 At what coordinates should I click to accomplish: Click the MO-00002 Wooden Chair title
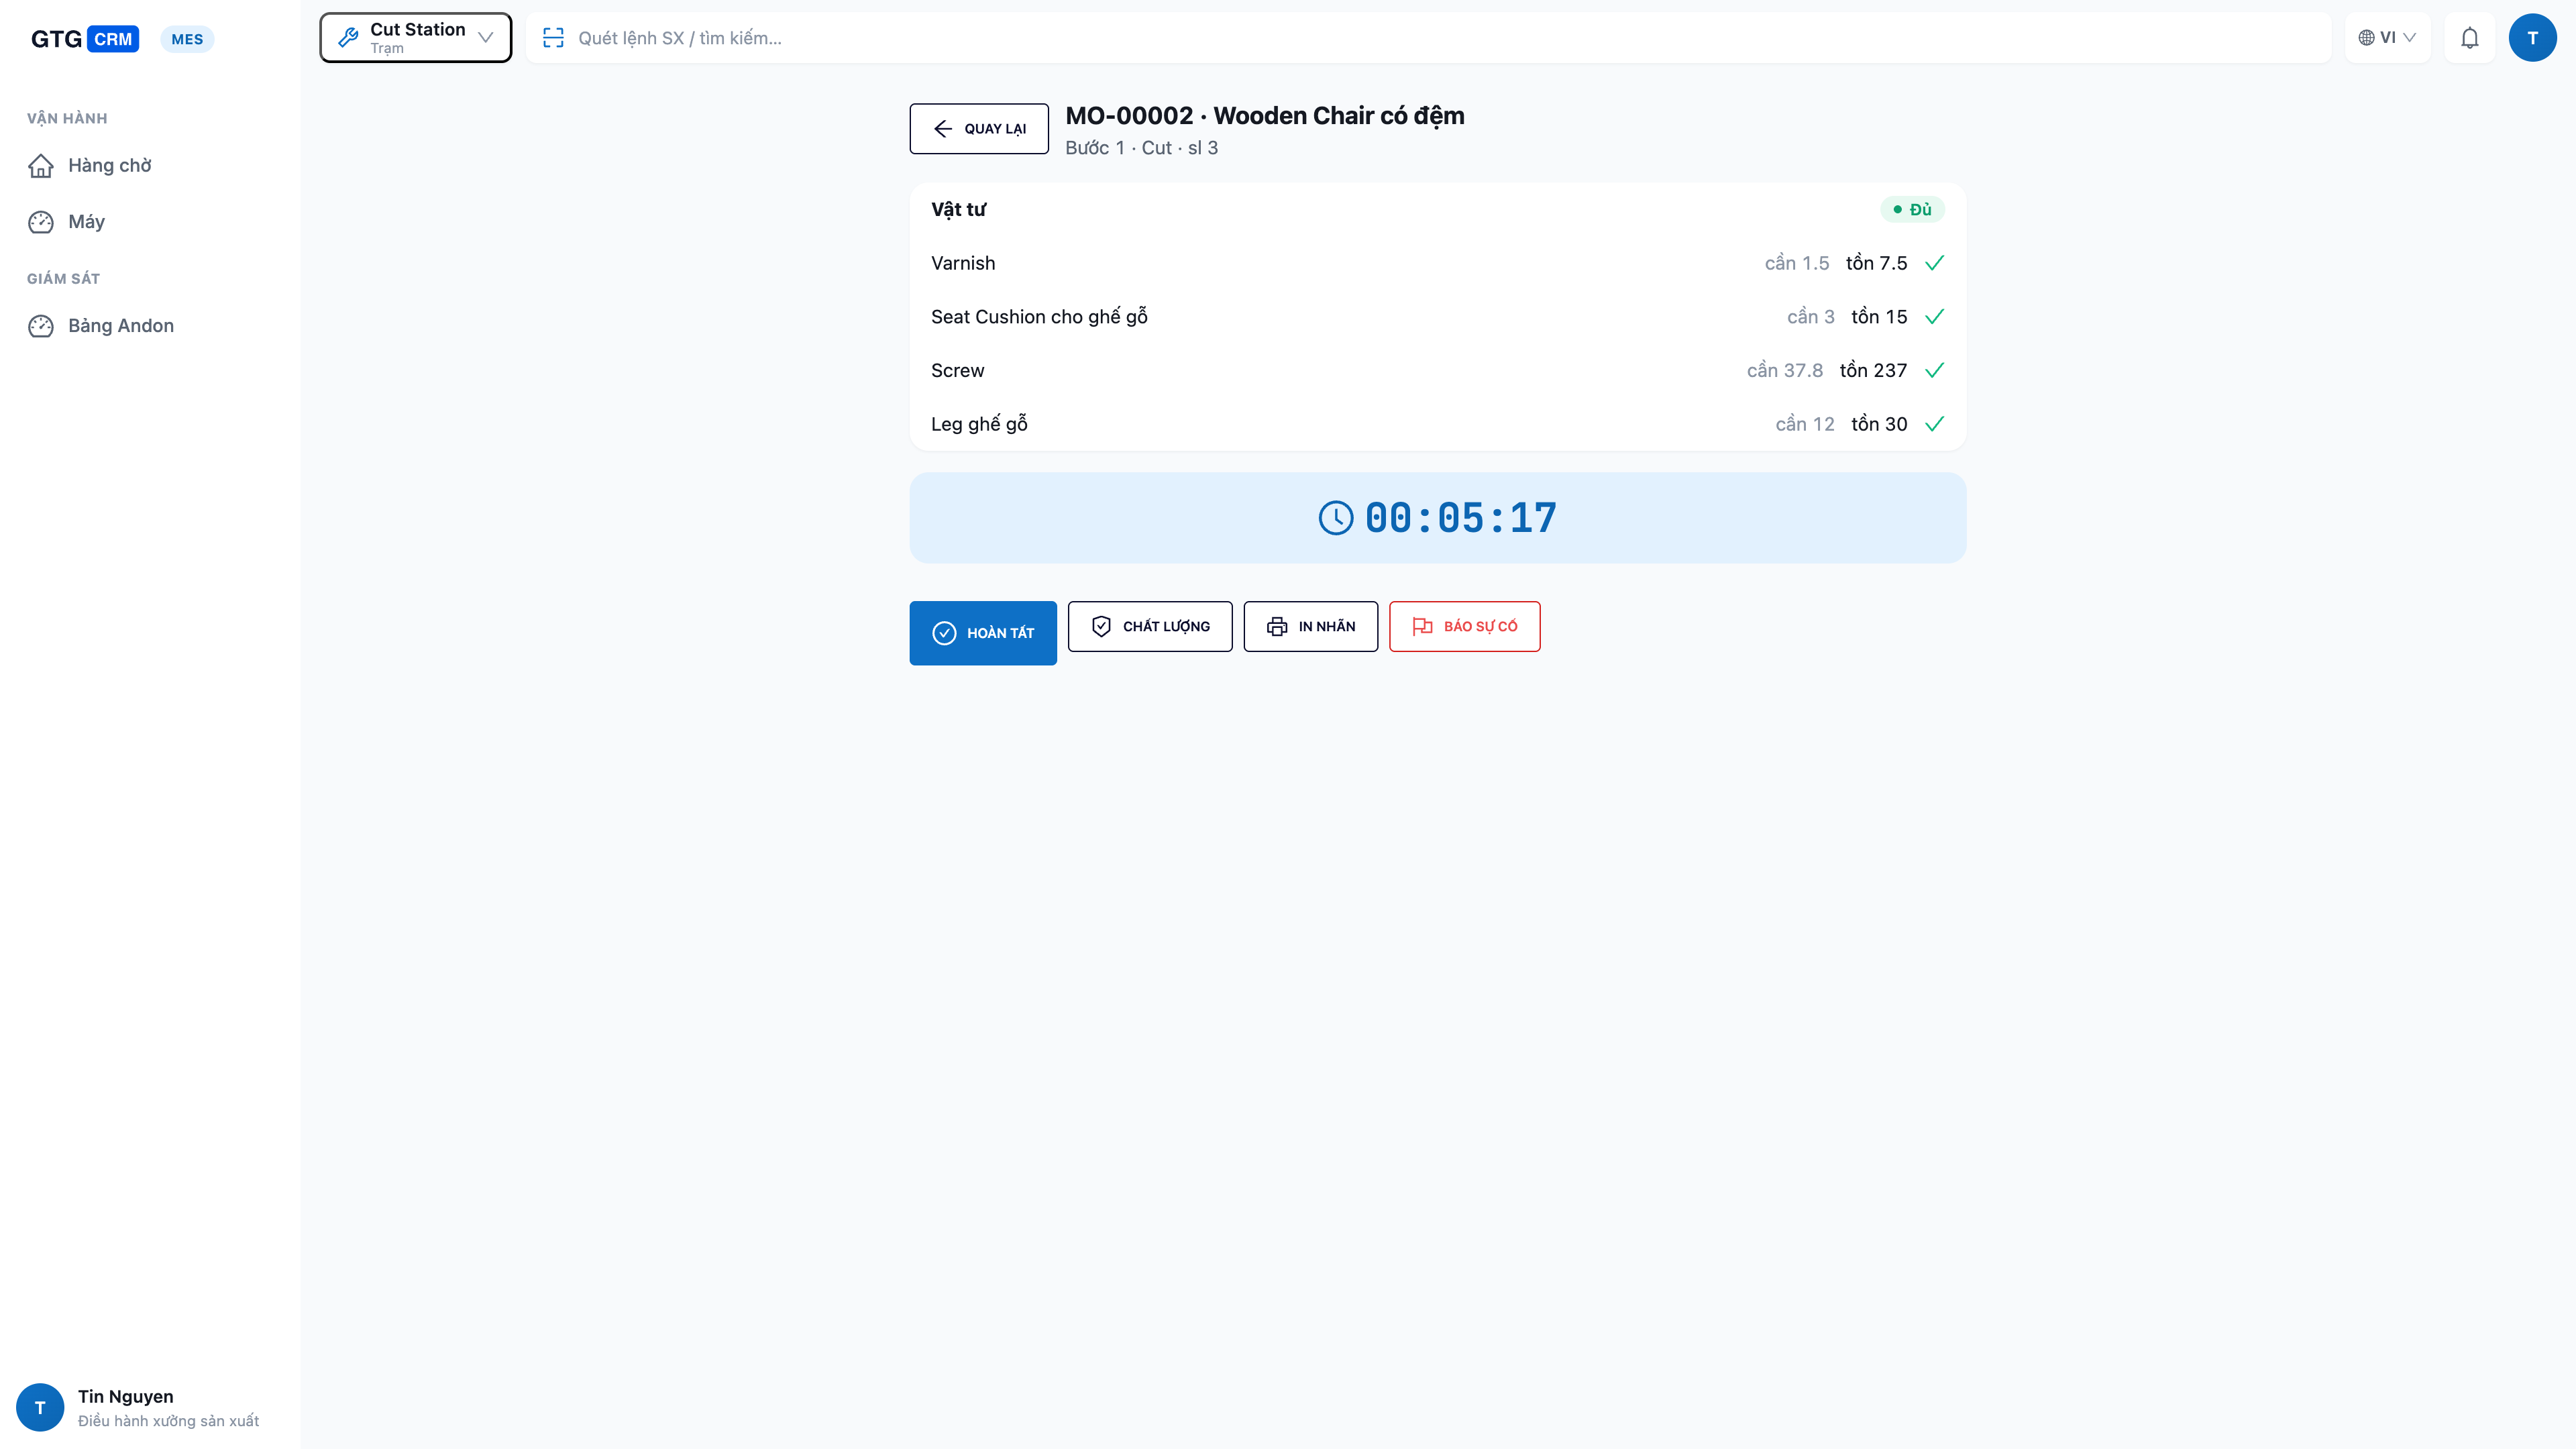[1265, 116]
